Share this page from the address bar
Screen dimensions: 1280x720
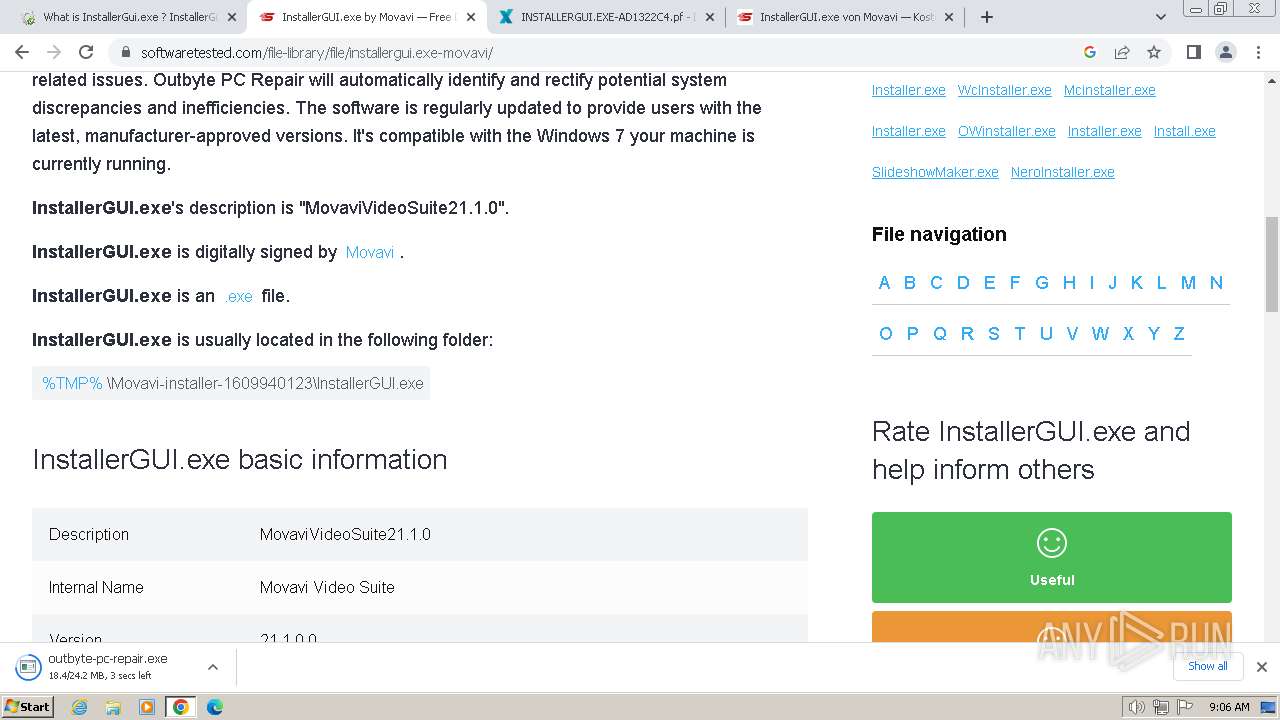(1122, 52)
